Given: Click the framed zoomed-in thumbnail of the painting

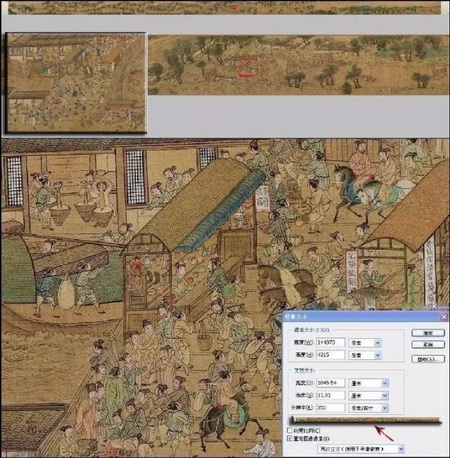Looking at the screenshot, I should [x=76, y=83].
